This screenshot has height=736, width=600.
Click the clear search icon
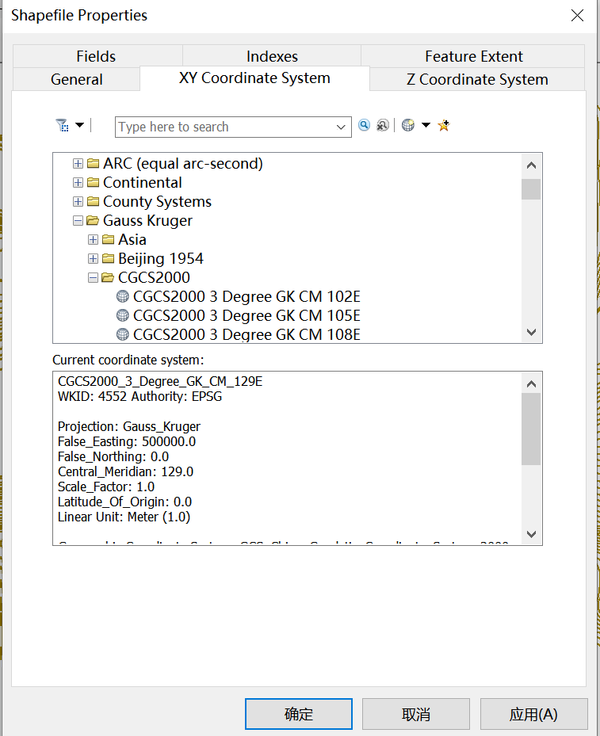click(382, 126)
